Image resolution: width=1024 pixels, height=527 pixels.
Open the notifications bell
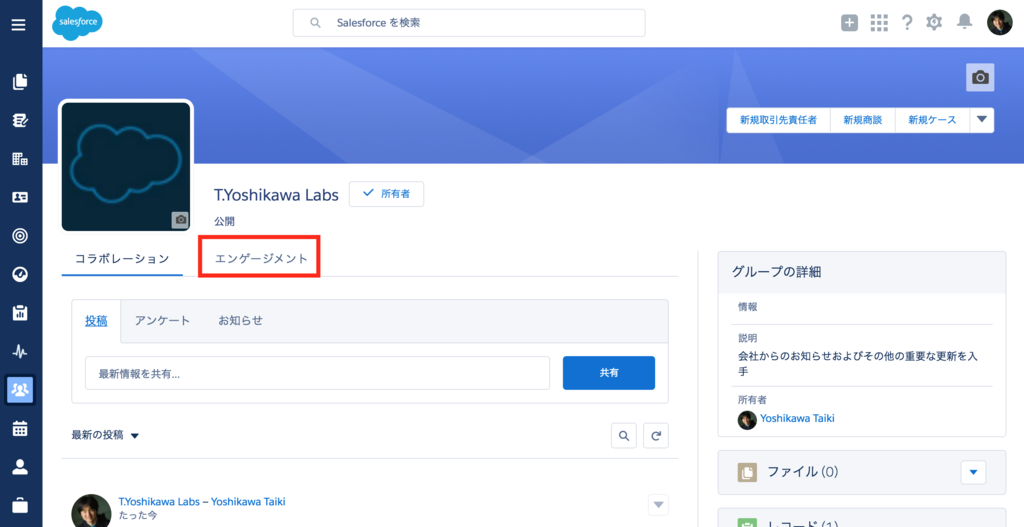point(965,22)
